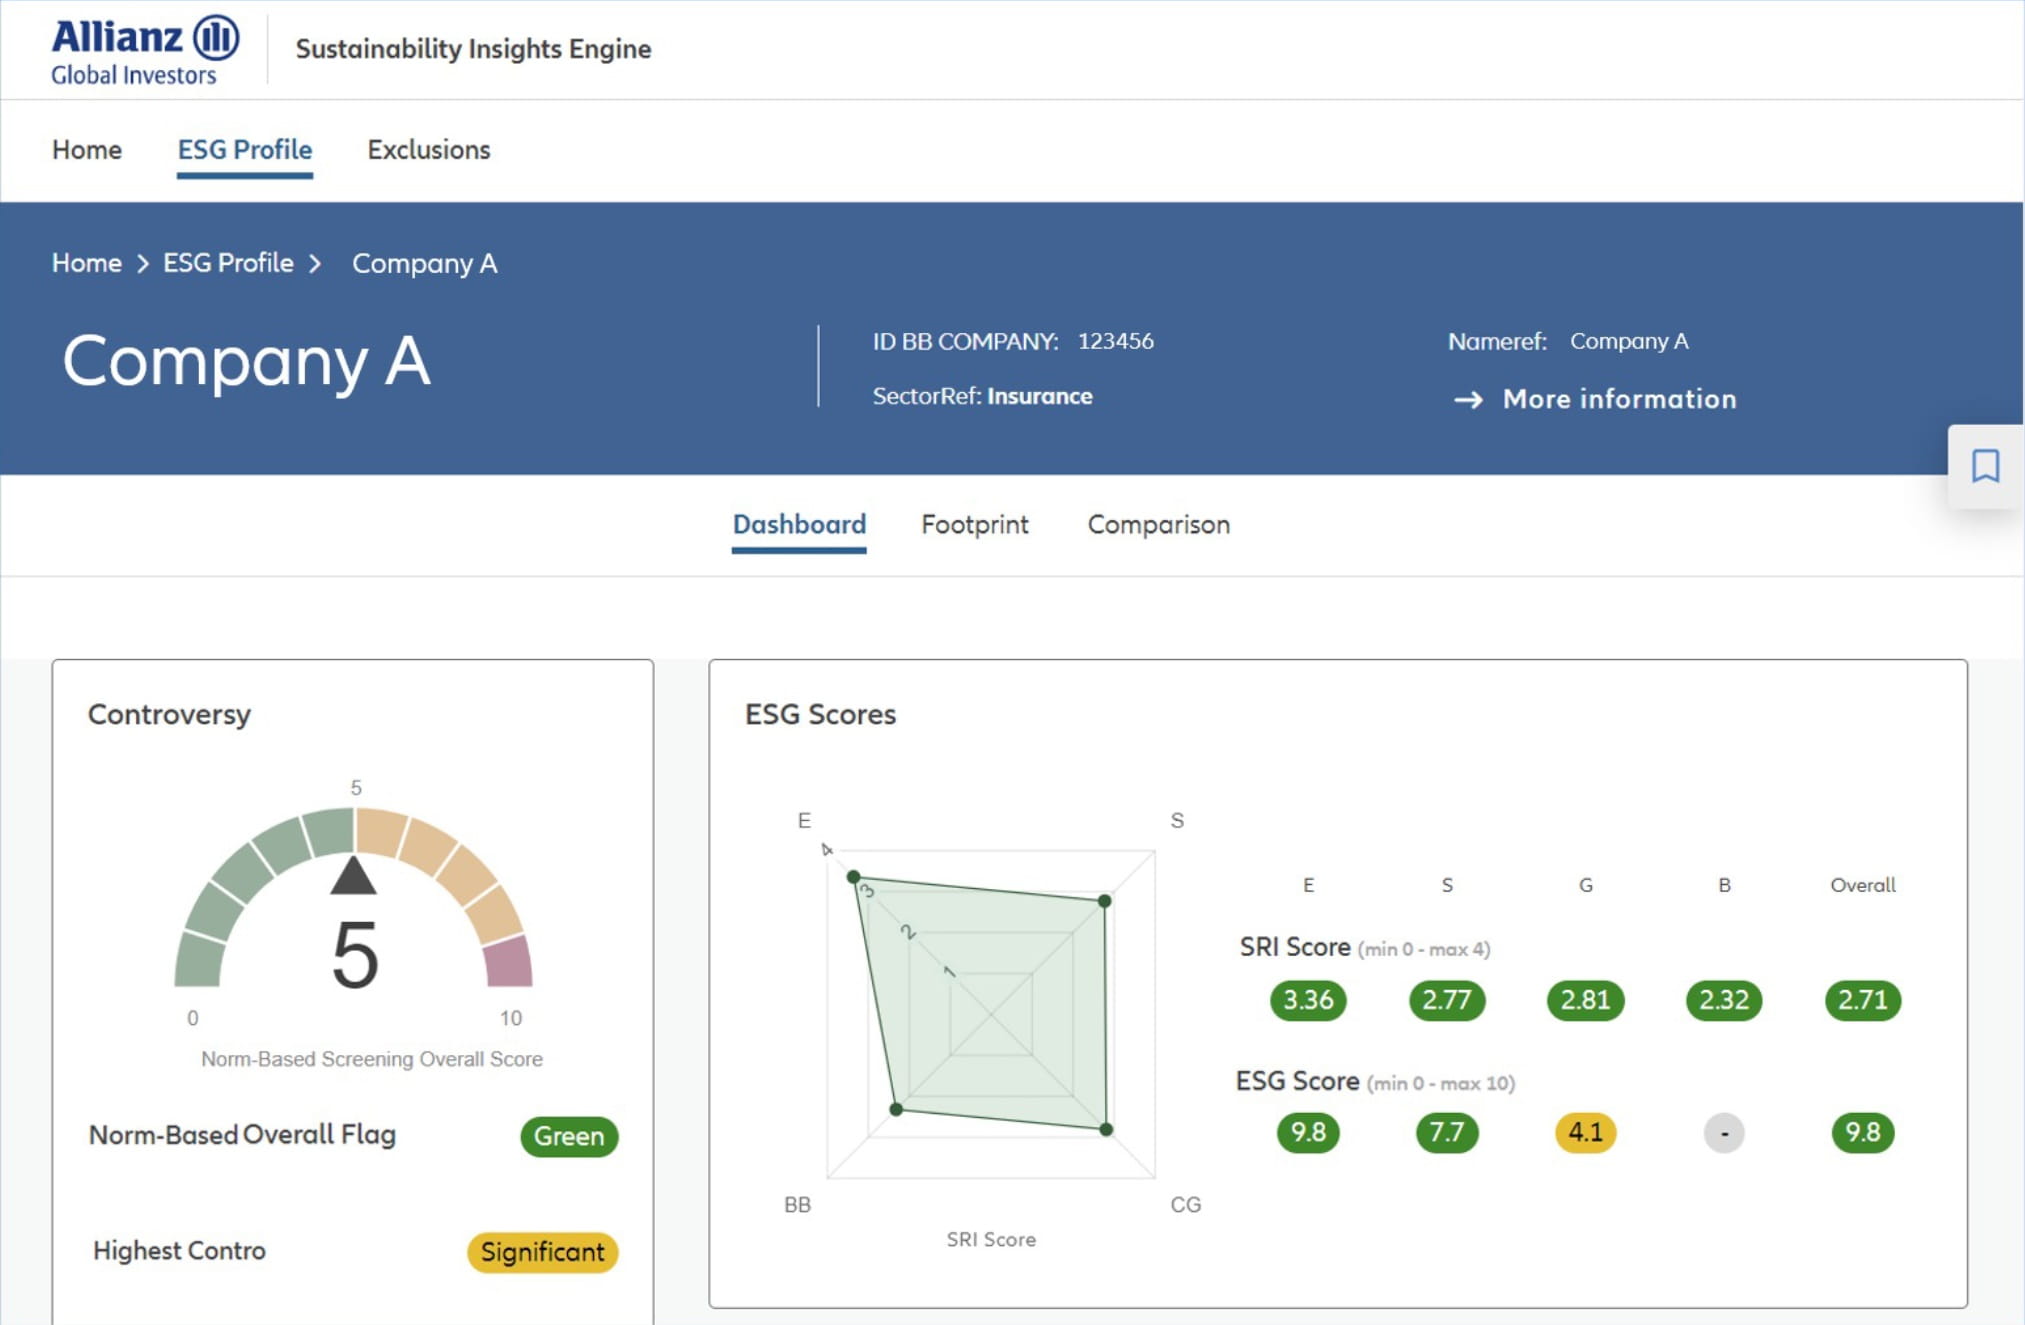Click the breadcrumb chevron after Home
Image resolution: width=2025 pixels, height=1325 pixels.
[x=143, y=264]
